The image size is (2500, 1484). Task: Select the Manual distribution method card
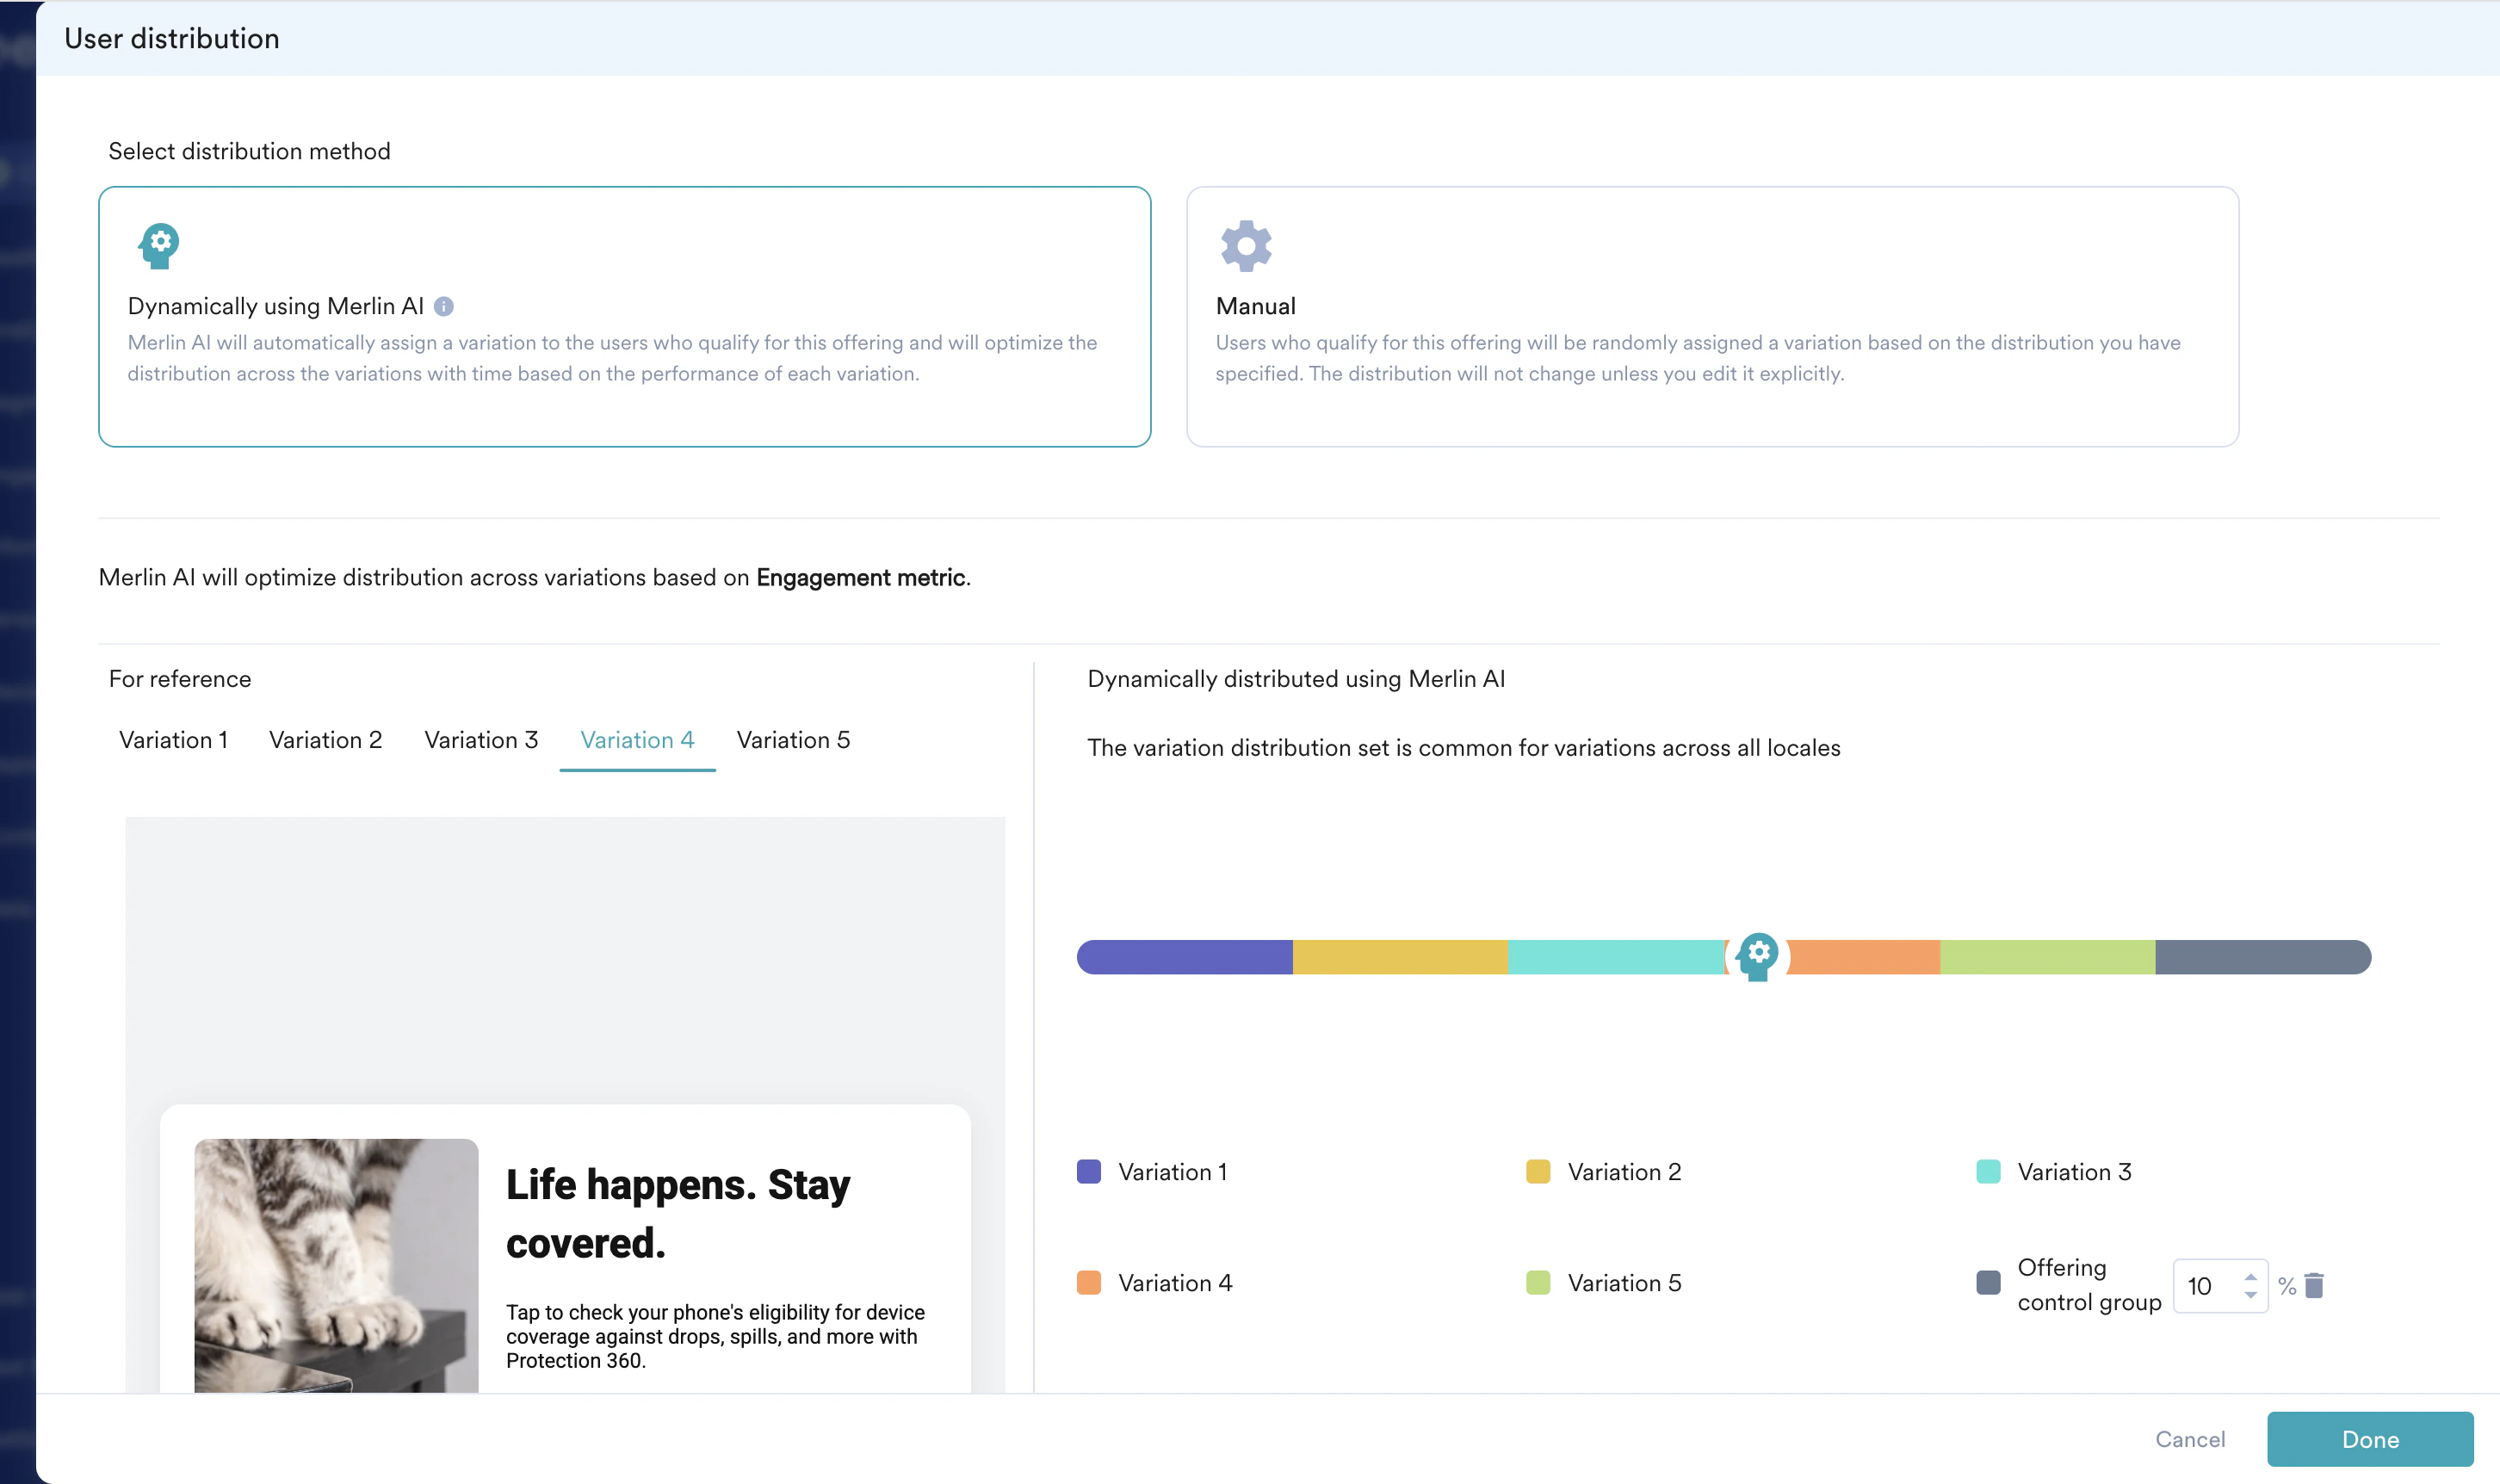(x=1711, y=316)
